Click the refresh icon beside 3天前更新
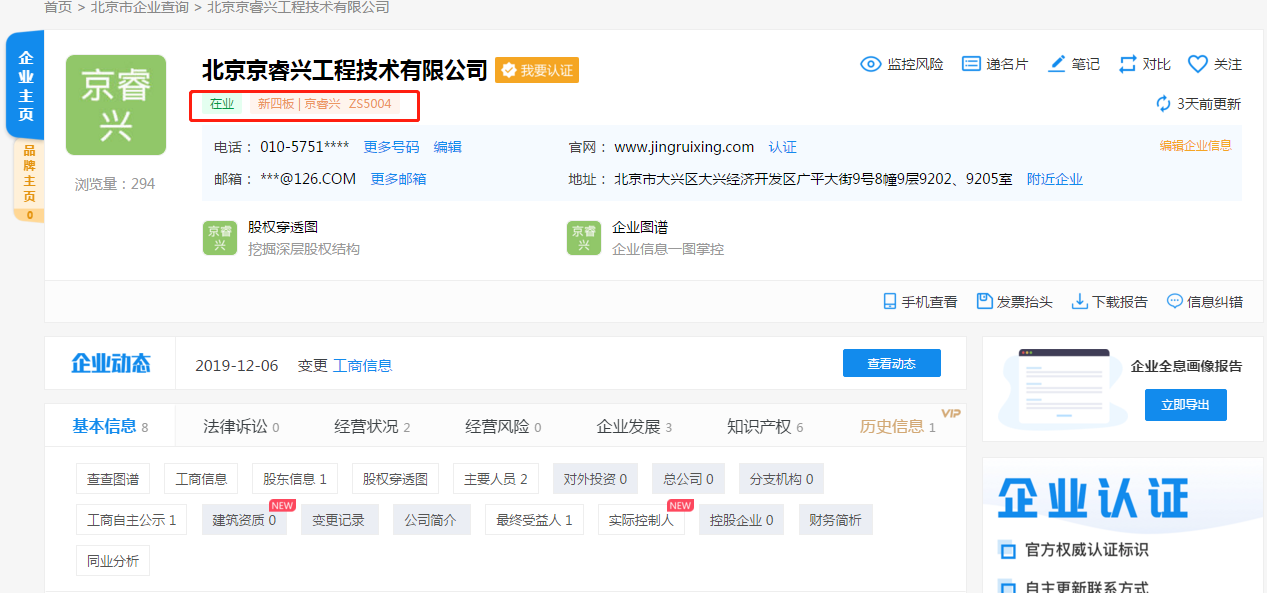The width and height of the screenshot is (1267, 593). (1163, 104)
